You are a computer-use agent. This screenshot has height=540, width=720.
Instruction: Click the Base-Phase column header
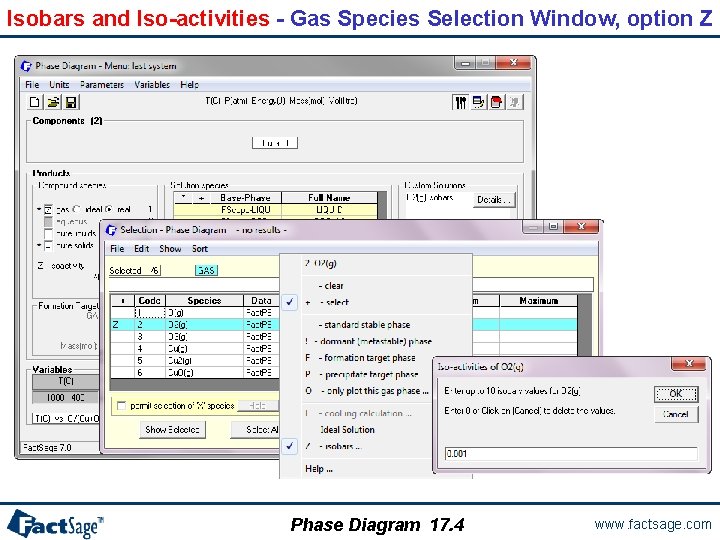(x=245, y=198)
